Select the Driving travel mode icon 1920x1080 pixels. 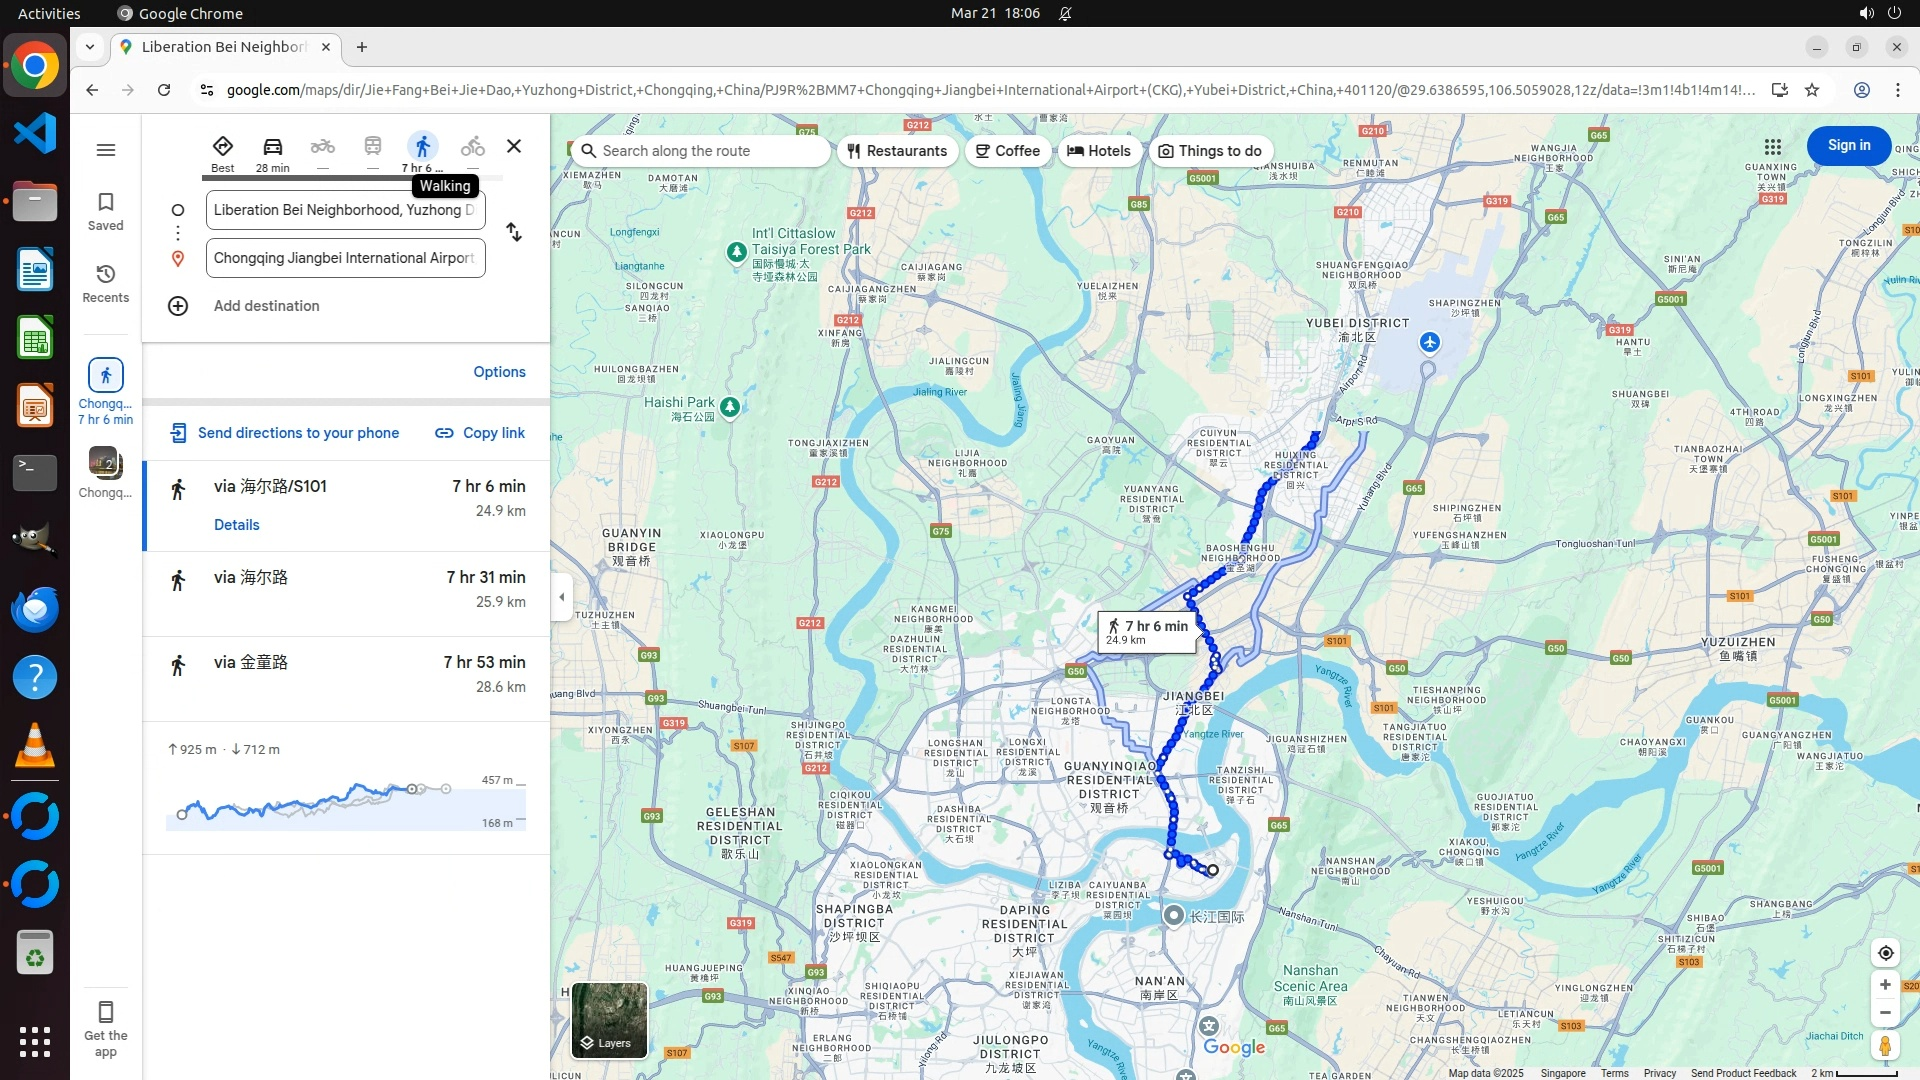tap(272, 147)
